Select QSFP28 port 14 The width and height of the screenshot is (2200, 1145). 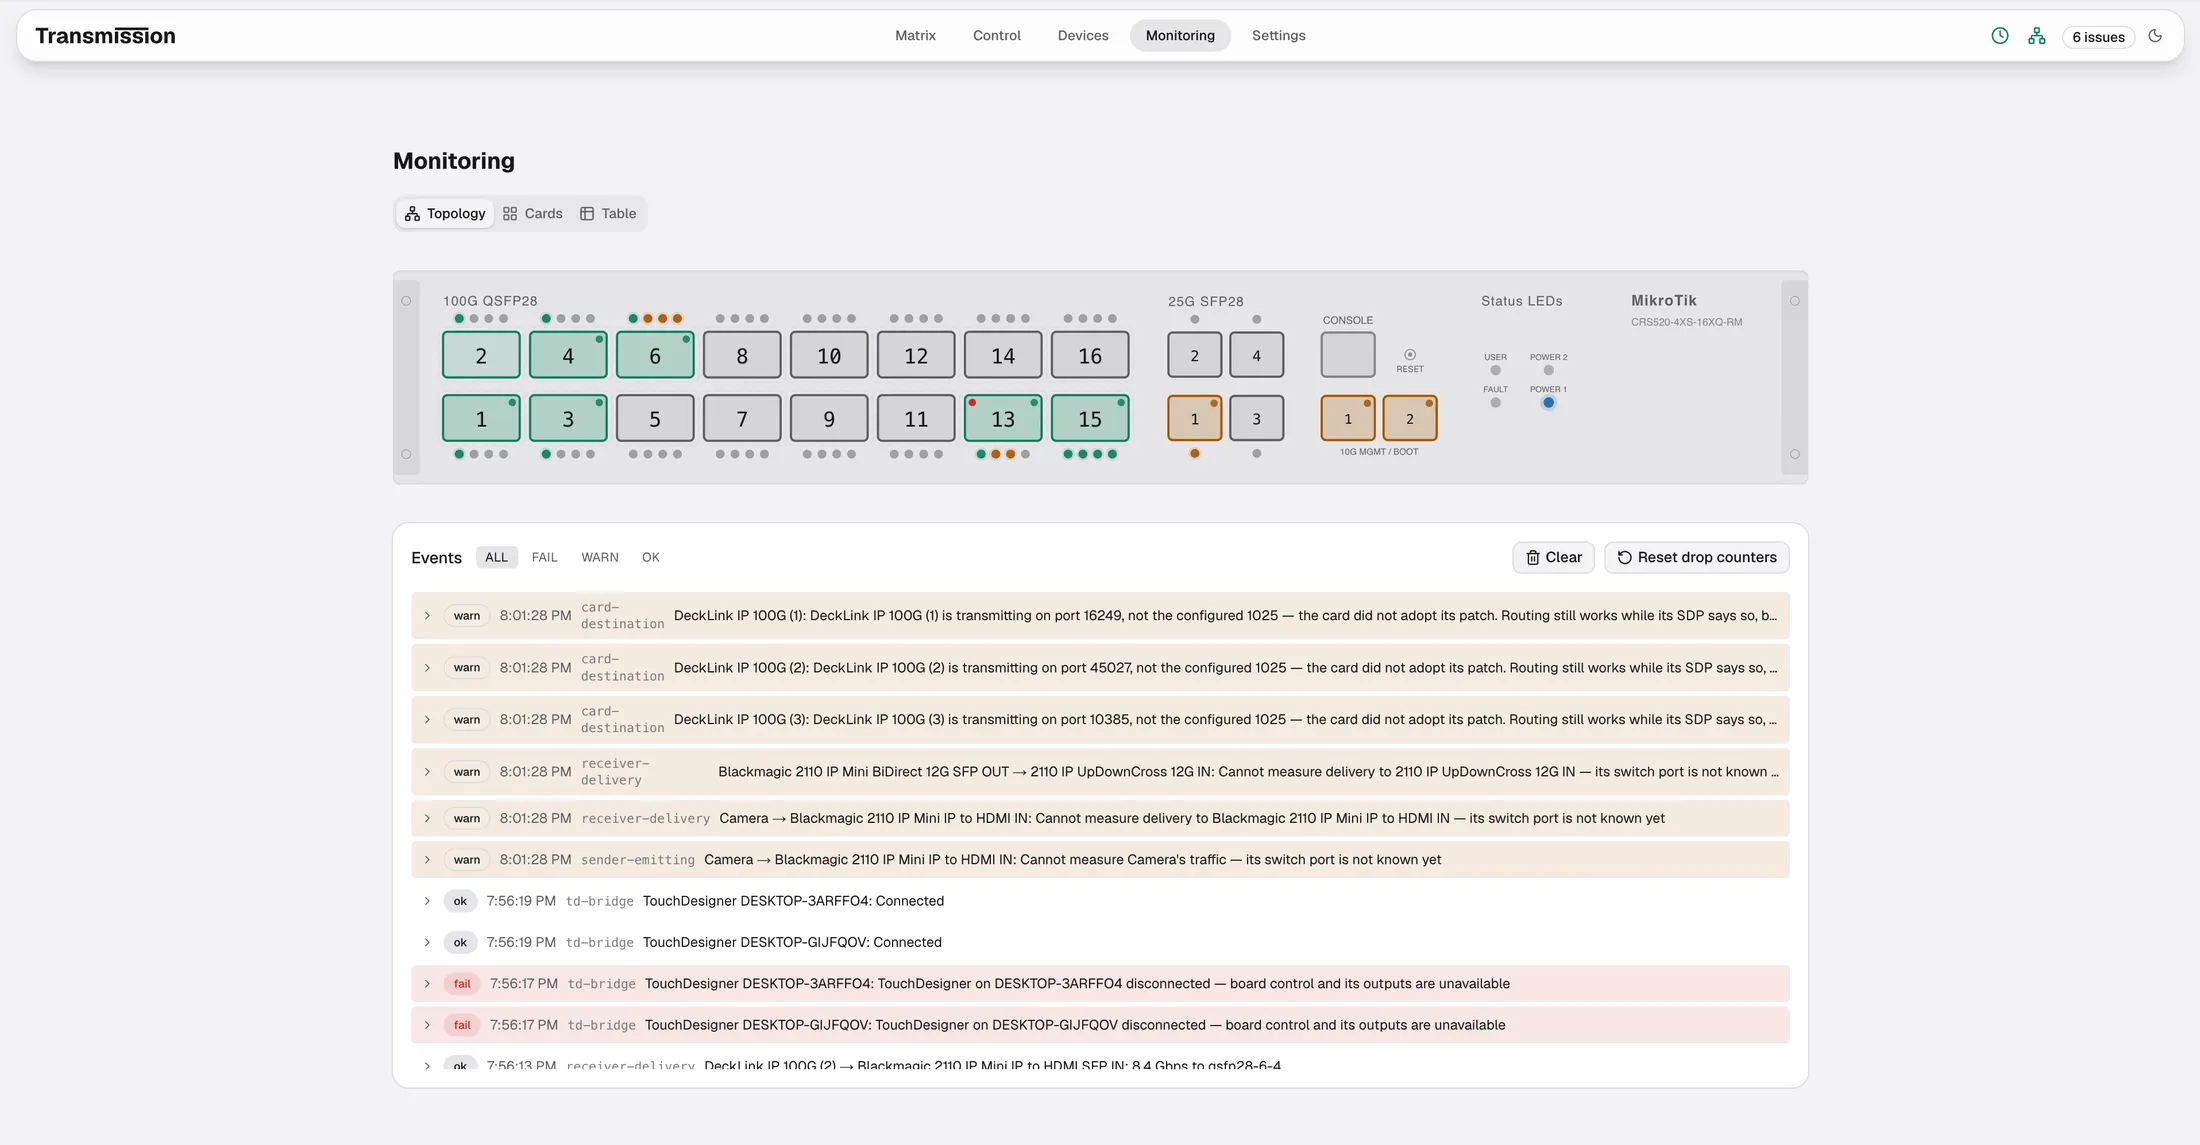[x=1003, y=355]
